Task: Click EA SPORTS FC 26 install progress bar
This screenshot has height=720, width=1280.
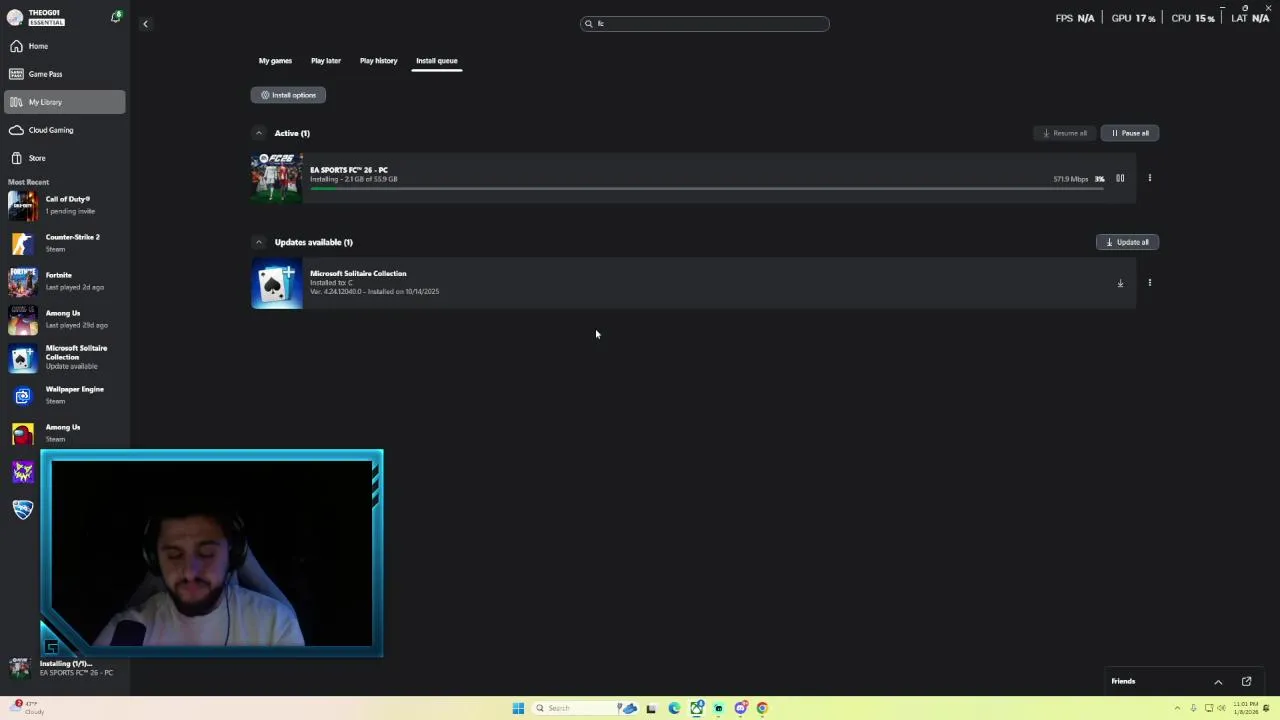Action: pyautogui.click(x=707, y=188)
